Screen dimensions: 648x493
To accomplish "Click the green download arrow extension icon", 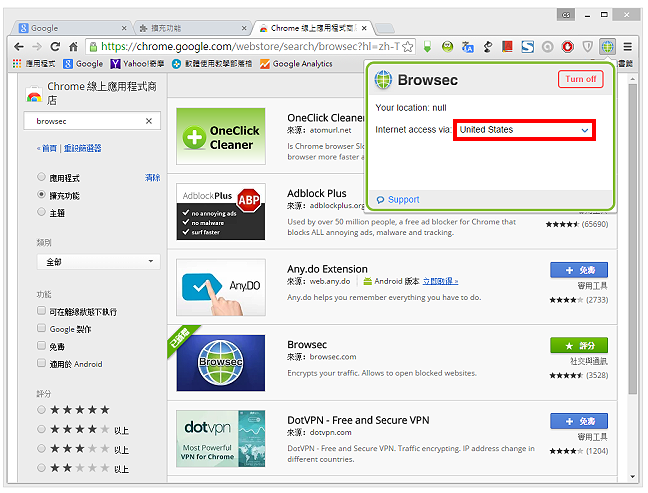I will point(427,47).
